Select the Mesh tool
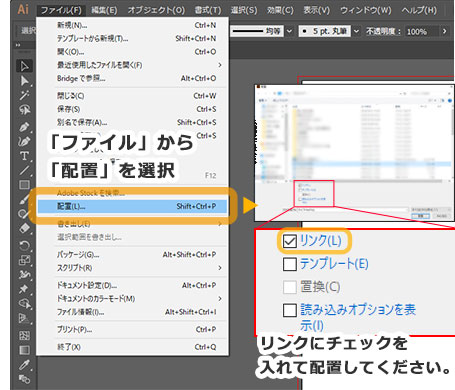455x390 pixels. click(24, 335)
